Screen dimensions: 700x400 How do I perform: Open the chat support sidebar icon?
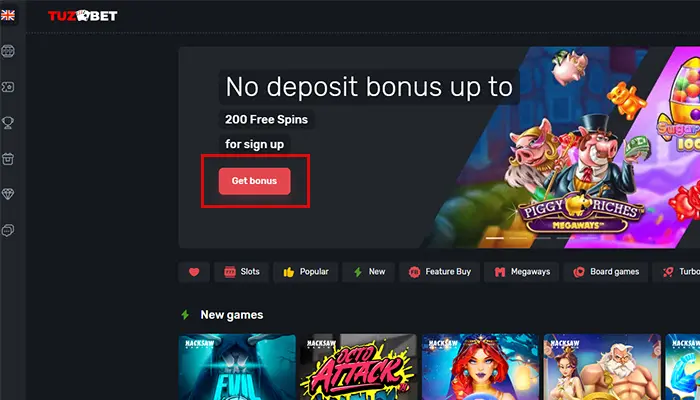[x=8, y=230]
